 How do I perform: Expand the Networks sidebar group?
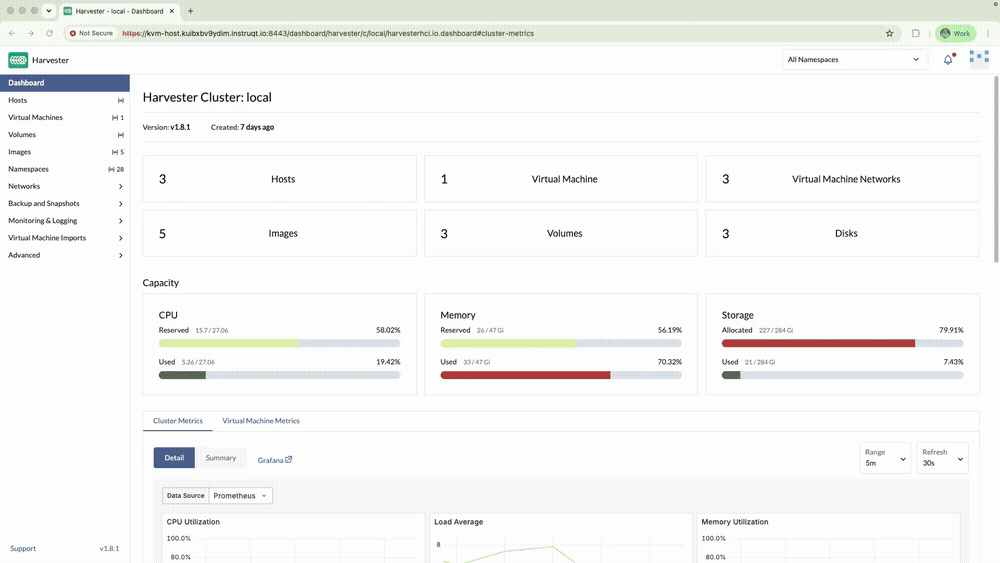pos(65,186)
